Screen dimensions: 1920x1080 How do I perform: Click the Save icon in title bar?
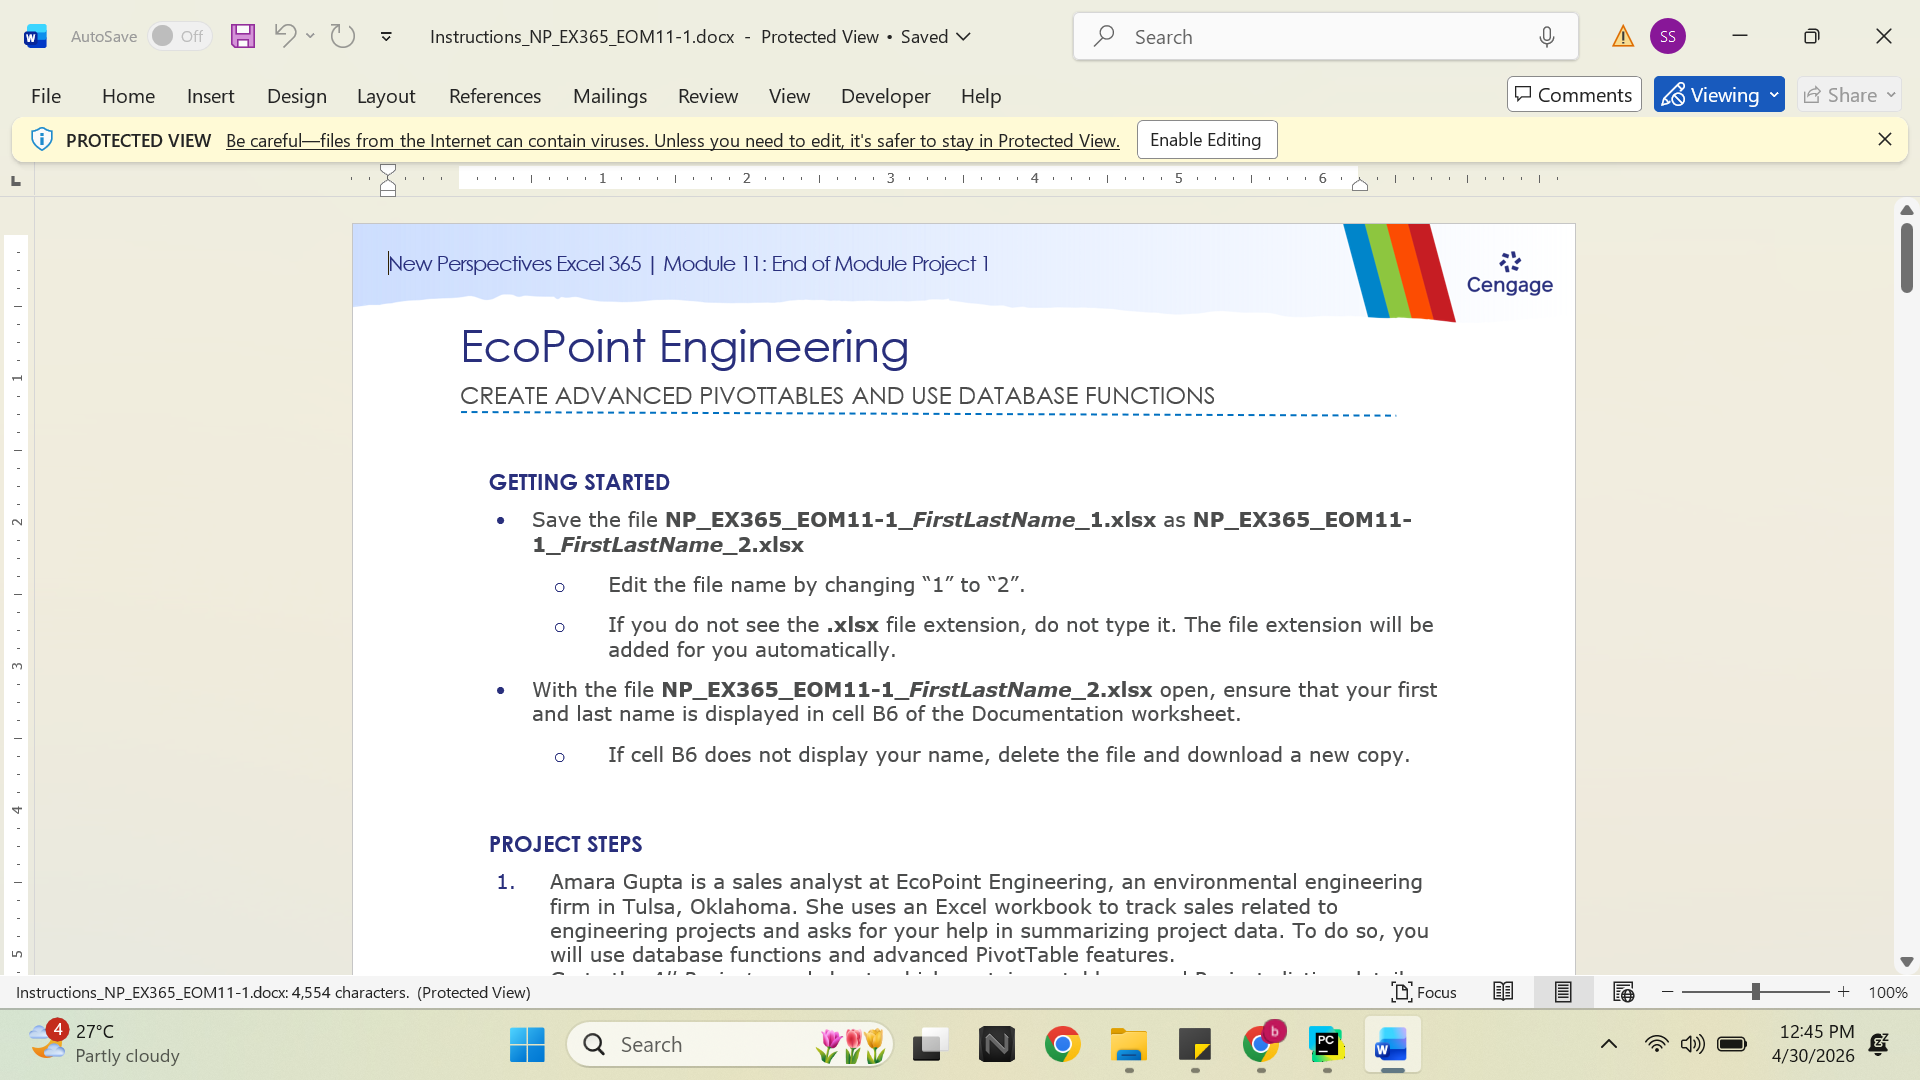(243, 36)
